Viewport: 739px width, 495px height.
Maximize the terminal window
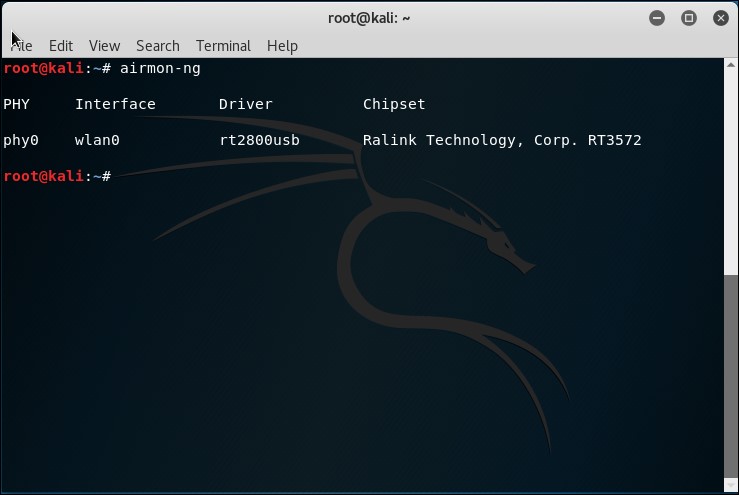click(x=689, y=18)
